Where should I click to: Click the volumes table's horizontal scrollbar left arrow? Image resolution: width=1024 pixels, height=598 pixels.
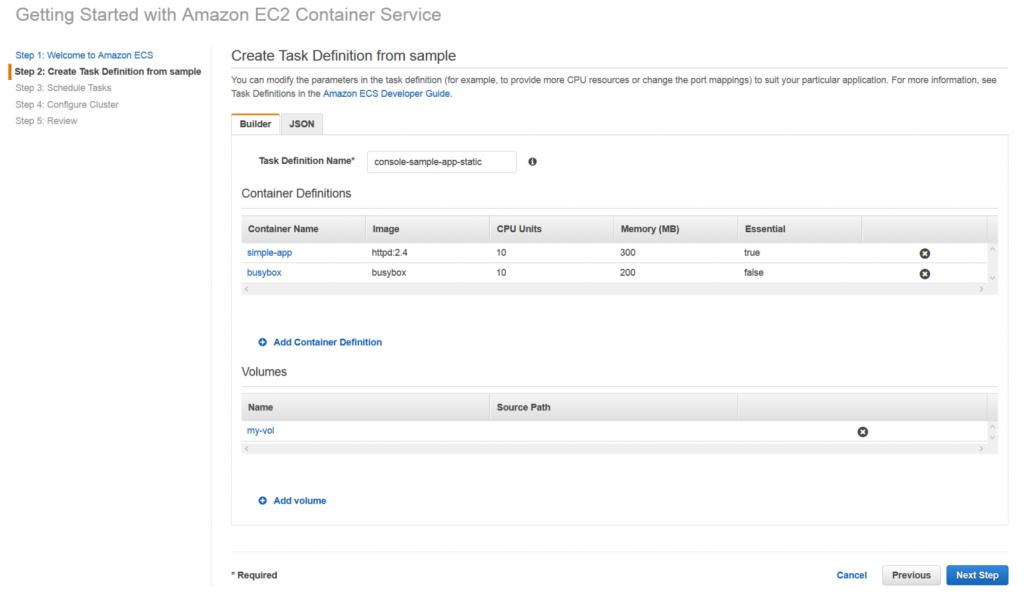[246, 448]
